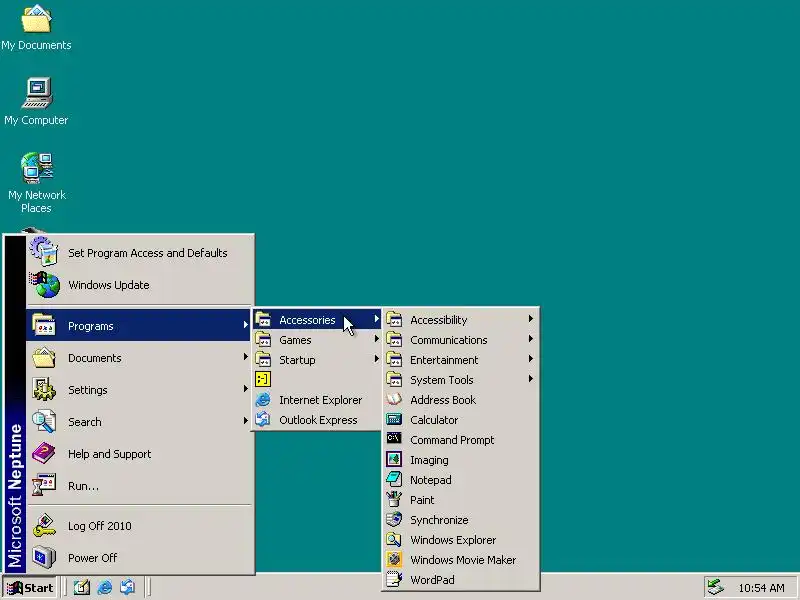Expand the Entertainment submenu arrow

click(531, 359)
